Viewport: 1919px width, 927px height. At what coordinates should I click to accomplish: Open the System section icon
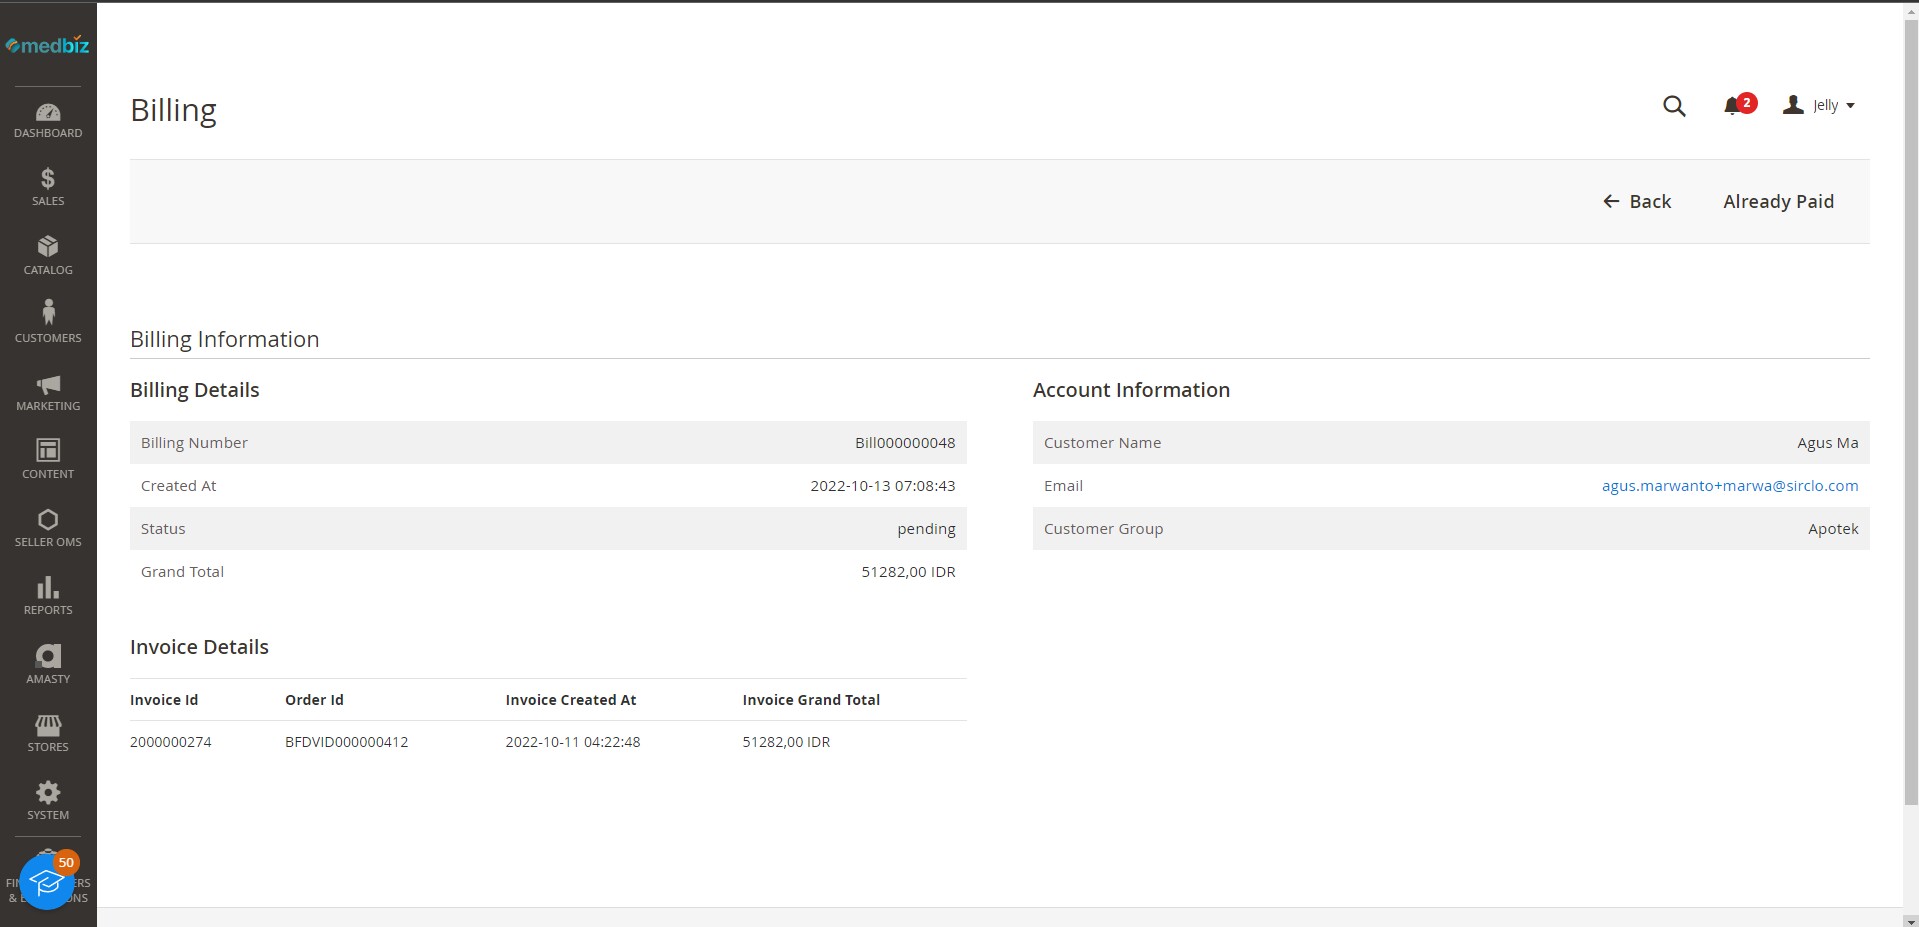pyautogui.click(x=47, y=797)
